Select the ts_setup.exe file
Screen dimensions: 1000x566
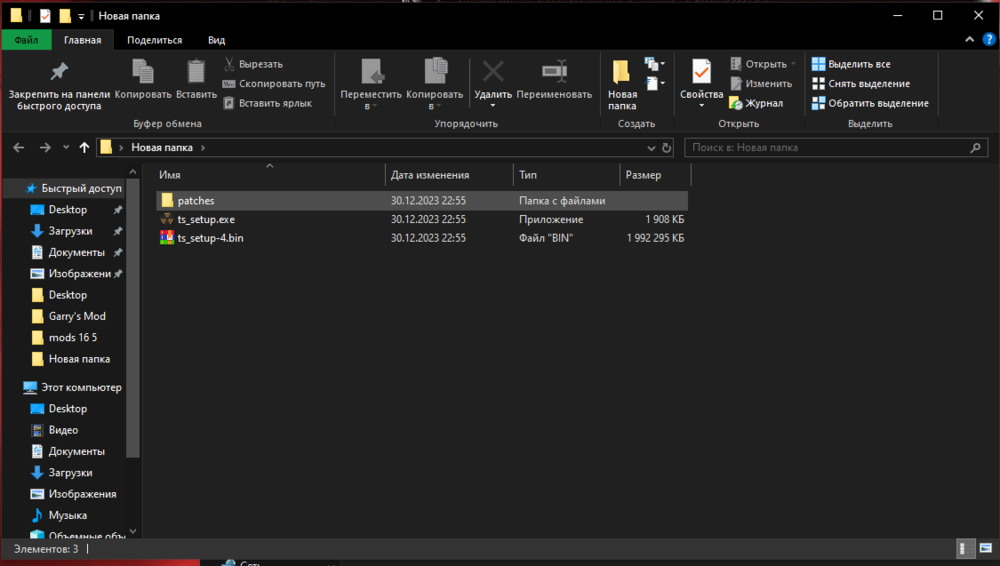[206, 219]
